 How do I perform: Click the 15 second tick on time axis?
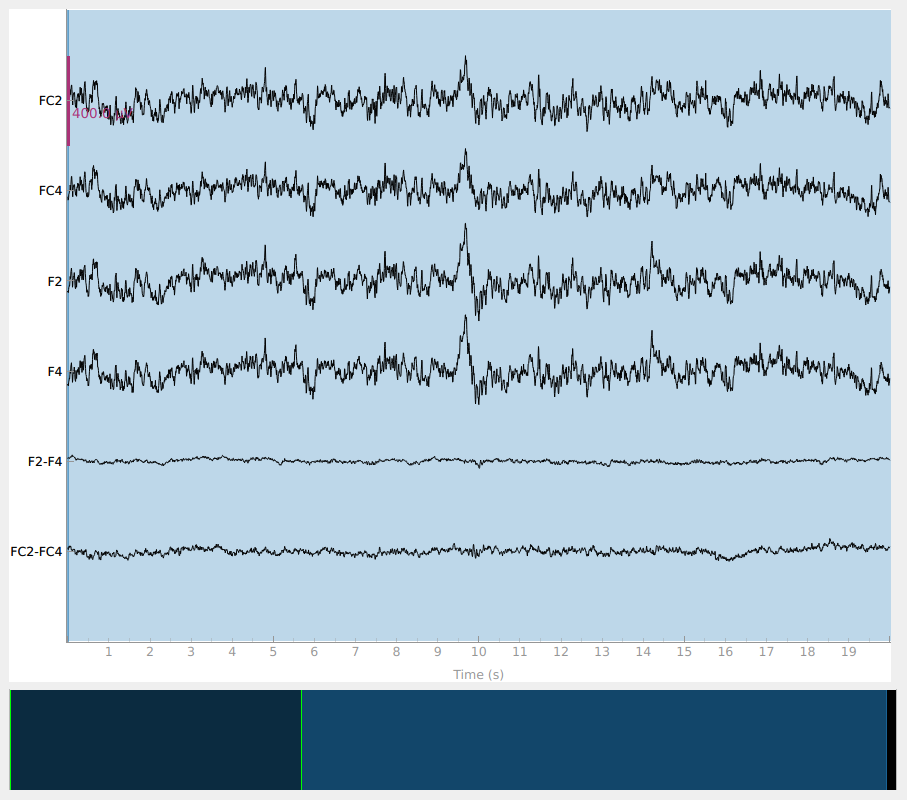click(684, 652)
